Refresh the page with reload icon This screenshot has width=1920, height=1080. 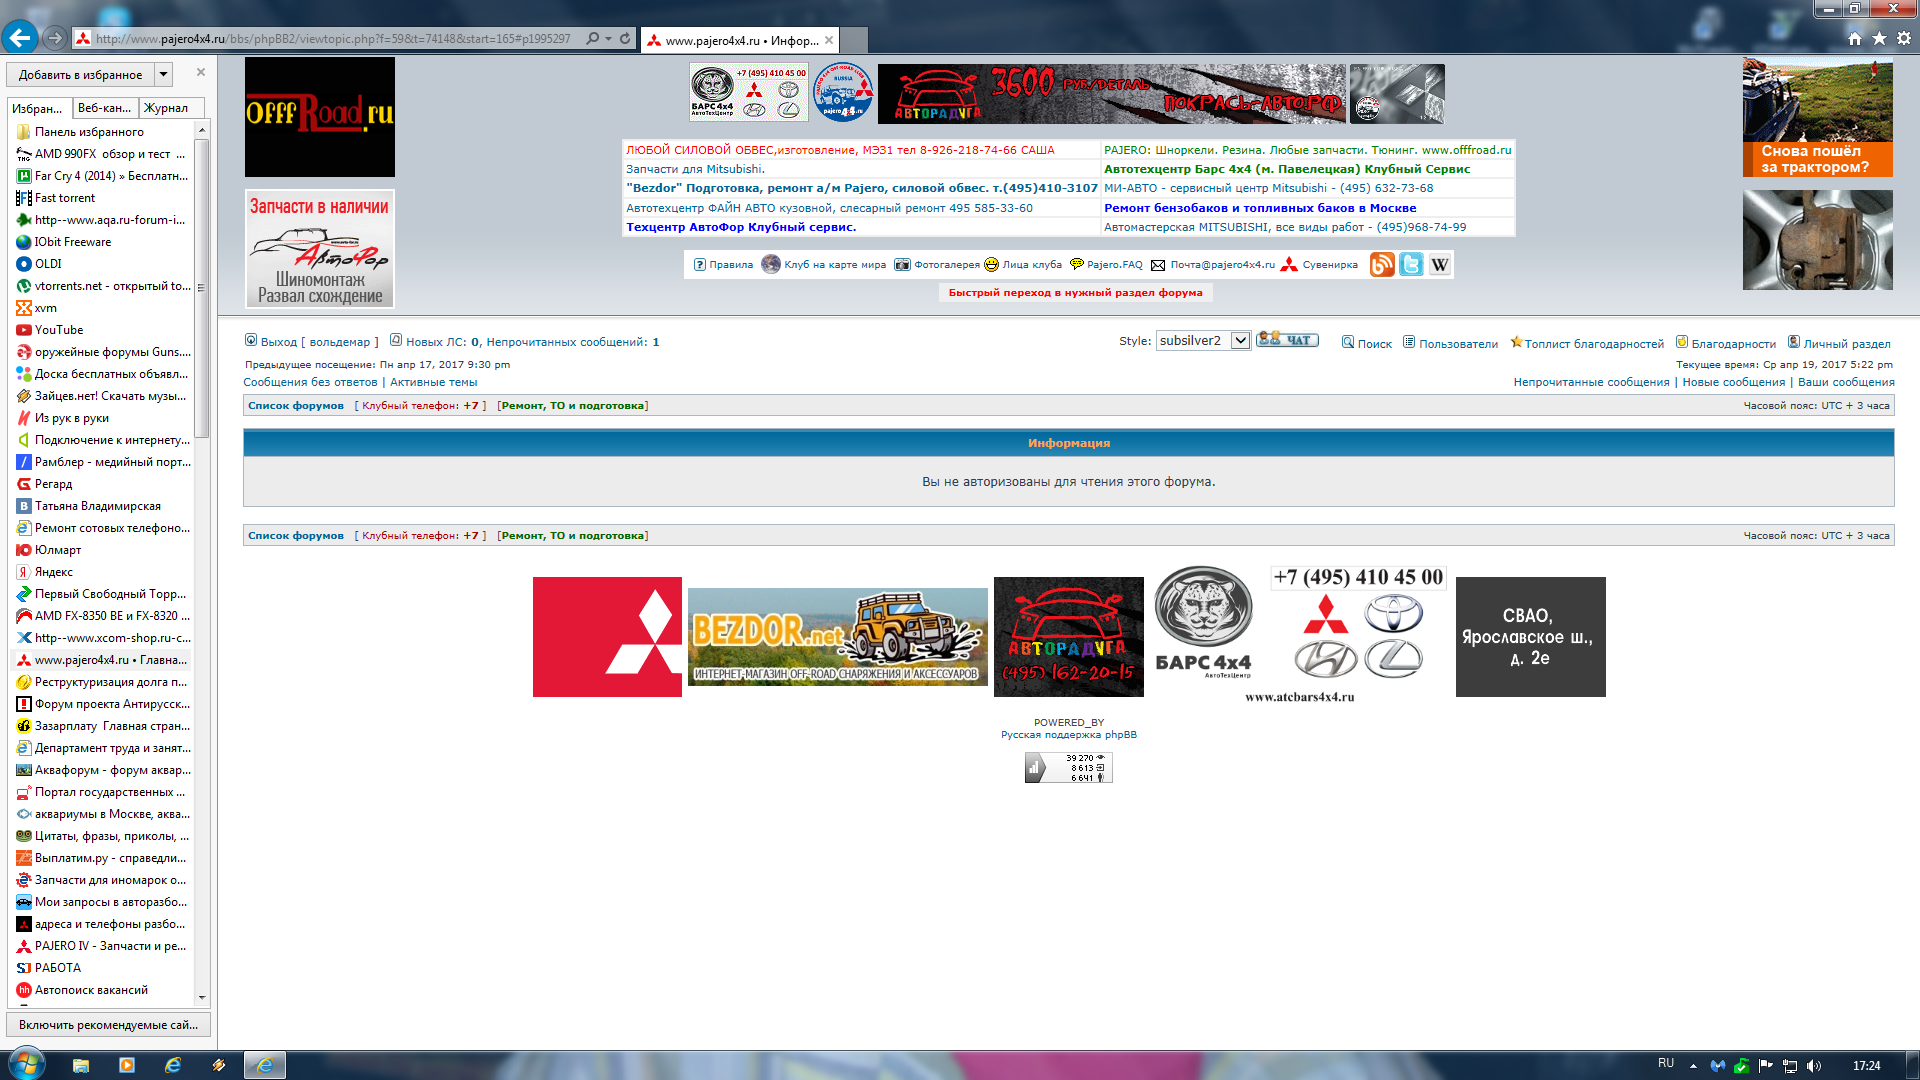coord(625,38)
